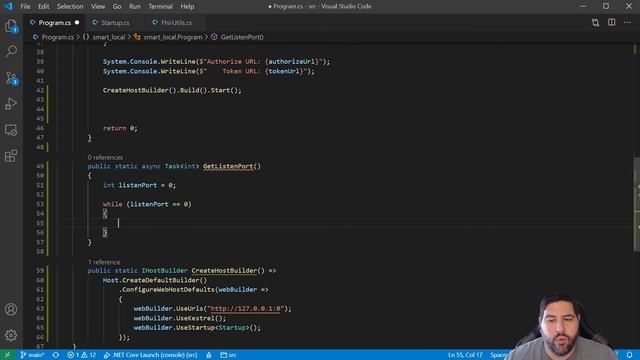
Task: Open the Source Control view
Action: click(11, 78)
